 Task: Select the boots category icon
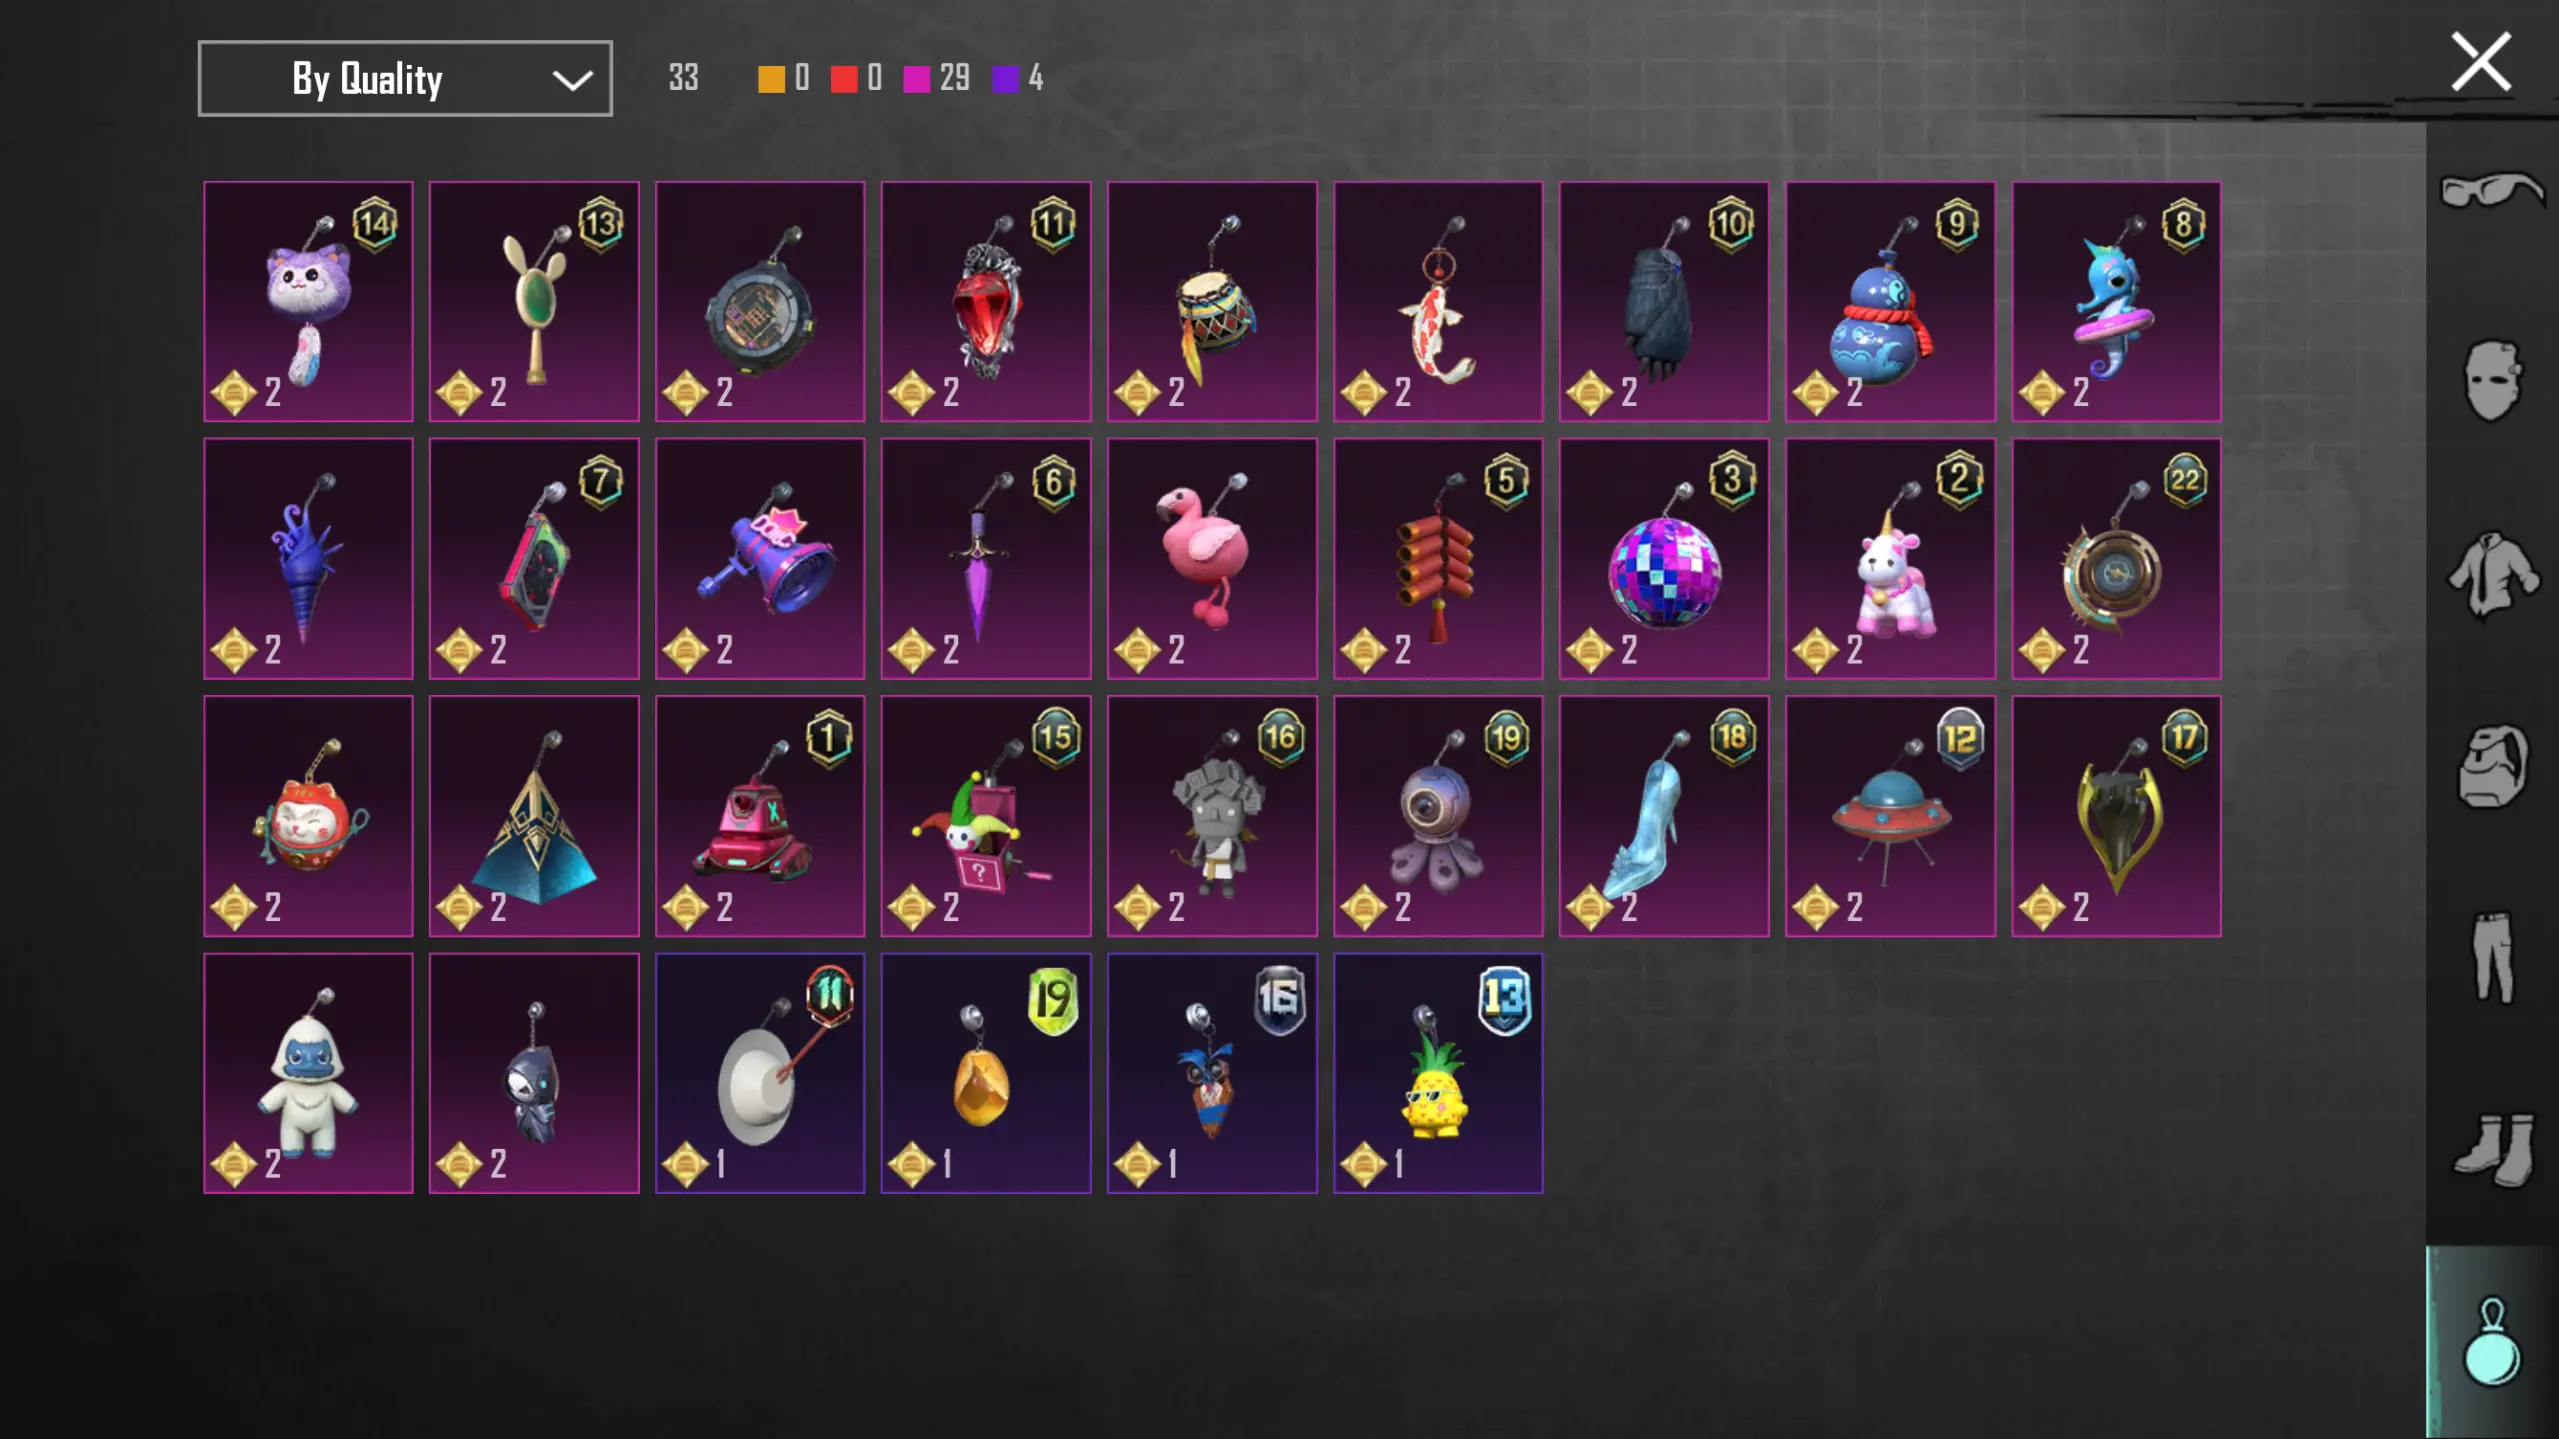point(2492,1150)
